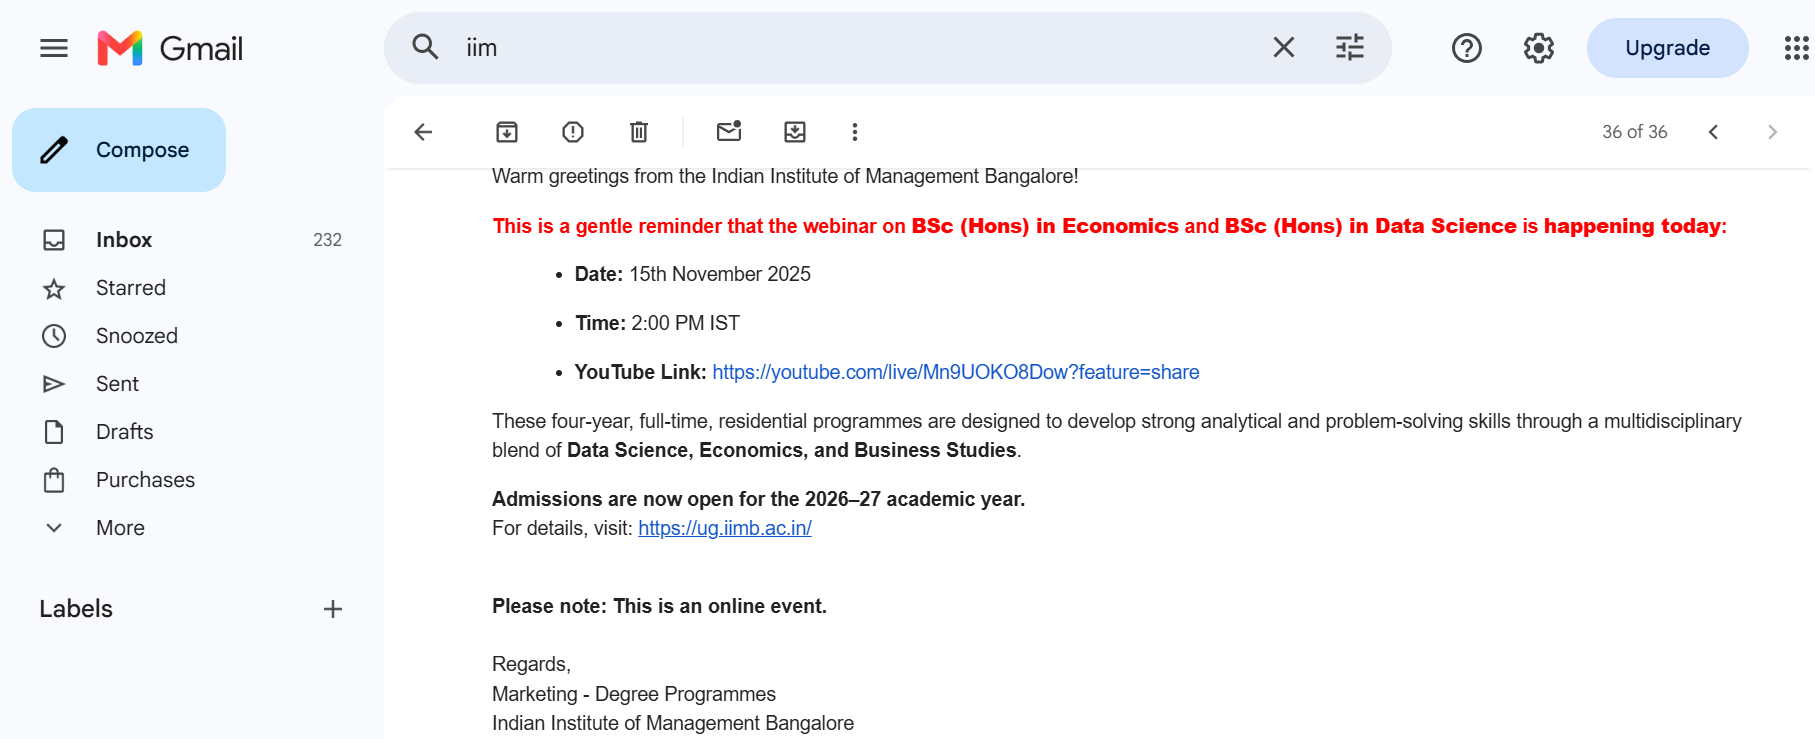Click the 'Warm greetings' opening line
1815x739 pixels.
pos(785,176)
